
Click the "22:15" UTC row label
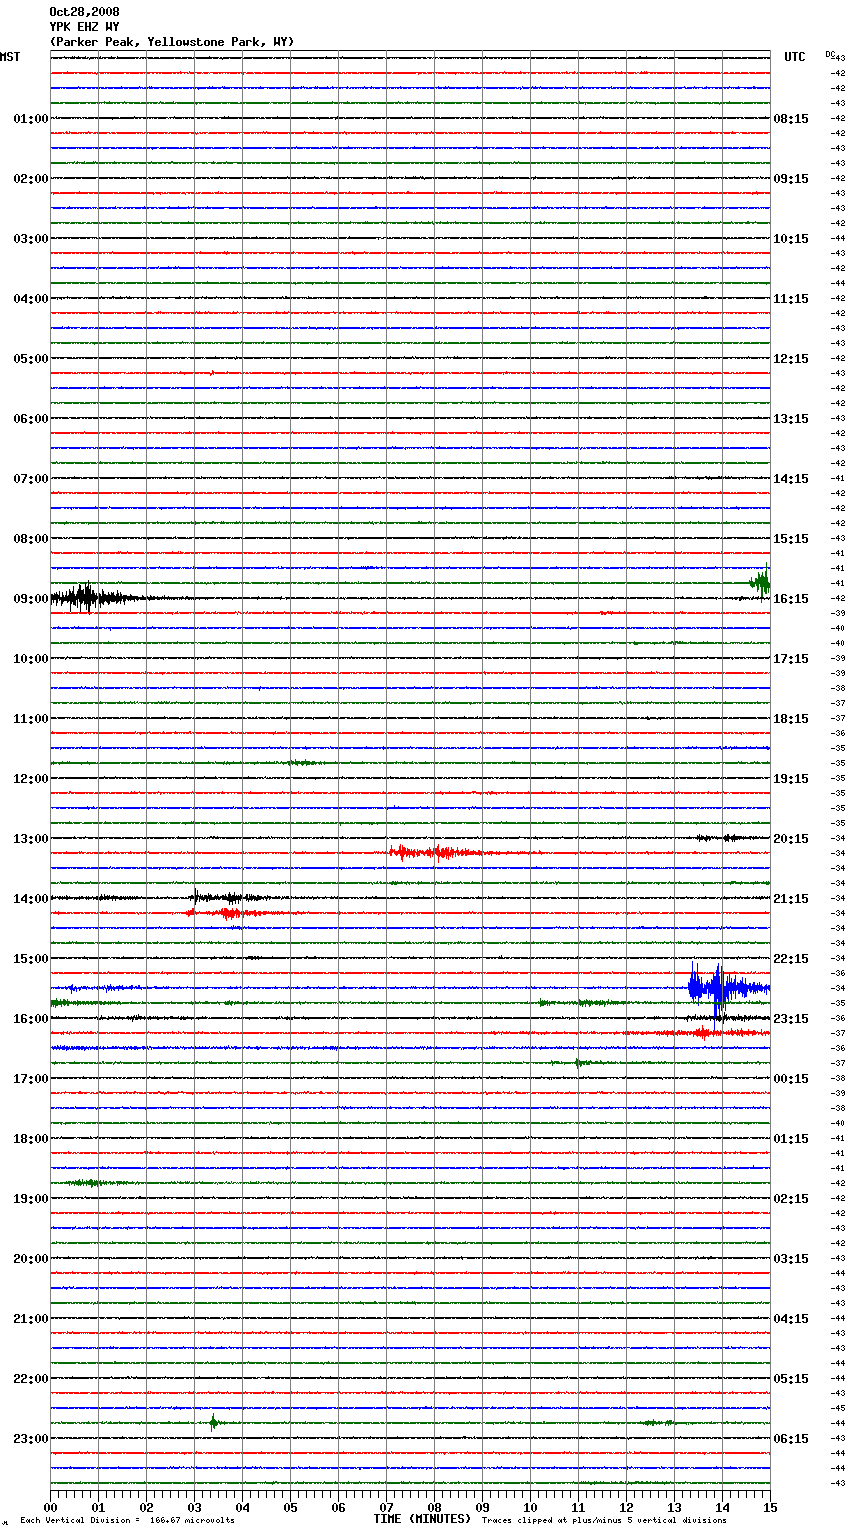click(x=791, y=959)
